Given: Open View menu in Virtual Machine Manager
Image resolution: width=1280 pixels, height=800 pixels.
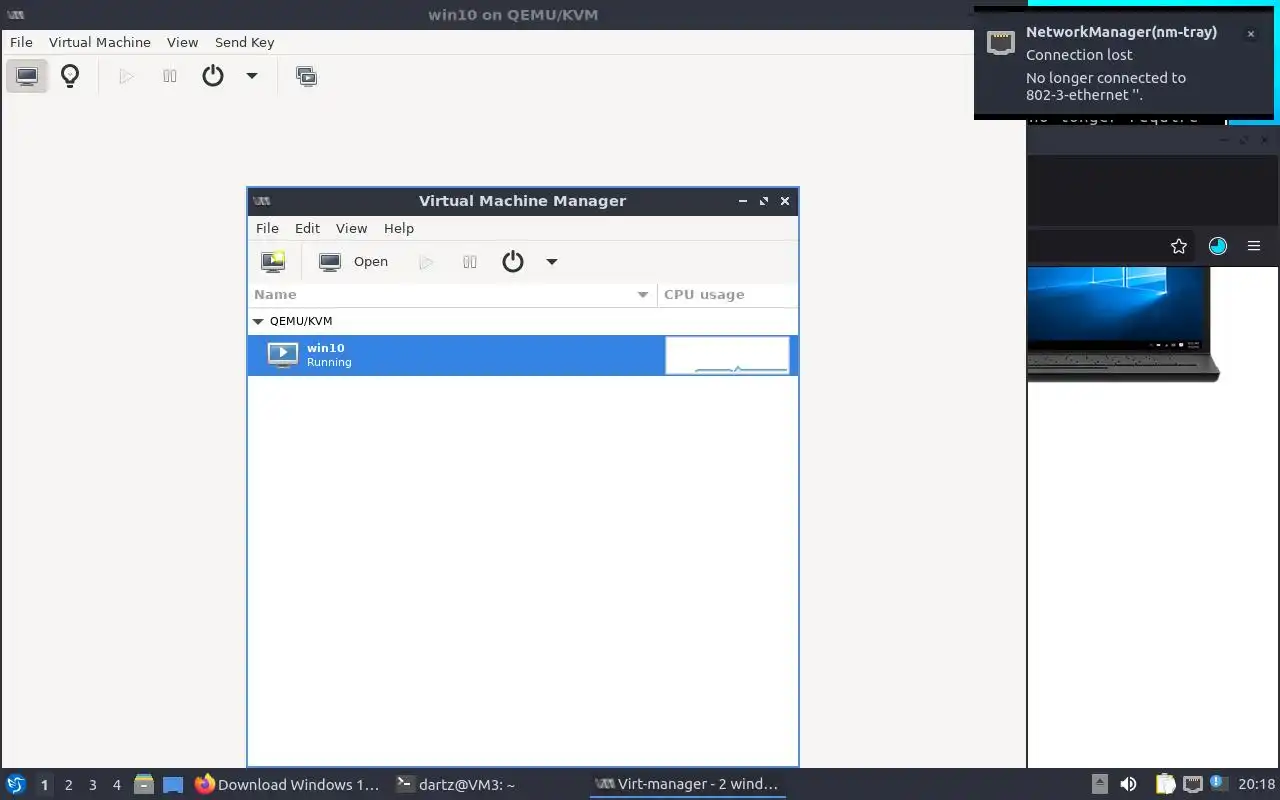Looking at the screenshot, I should pos(351,228).
